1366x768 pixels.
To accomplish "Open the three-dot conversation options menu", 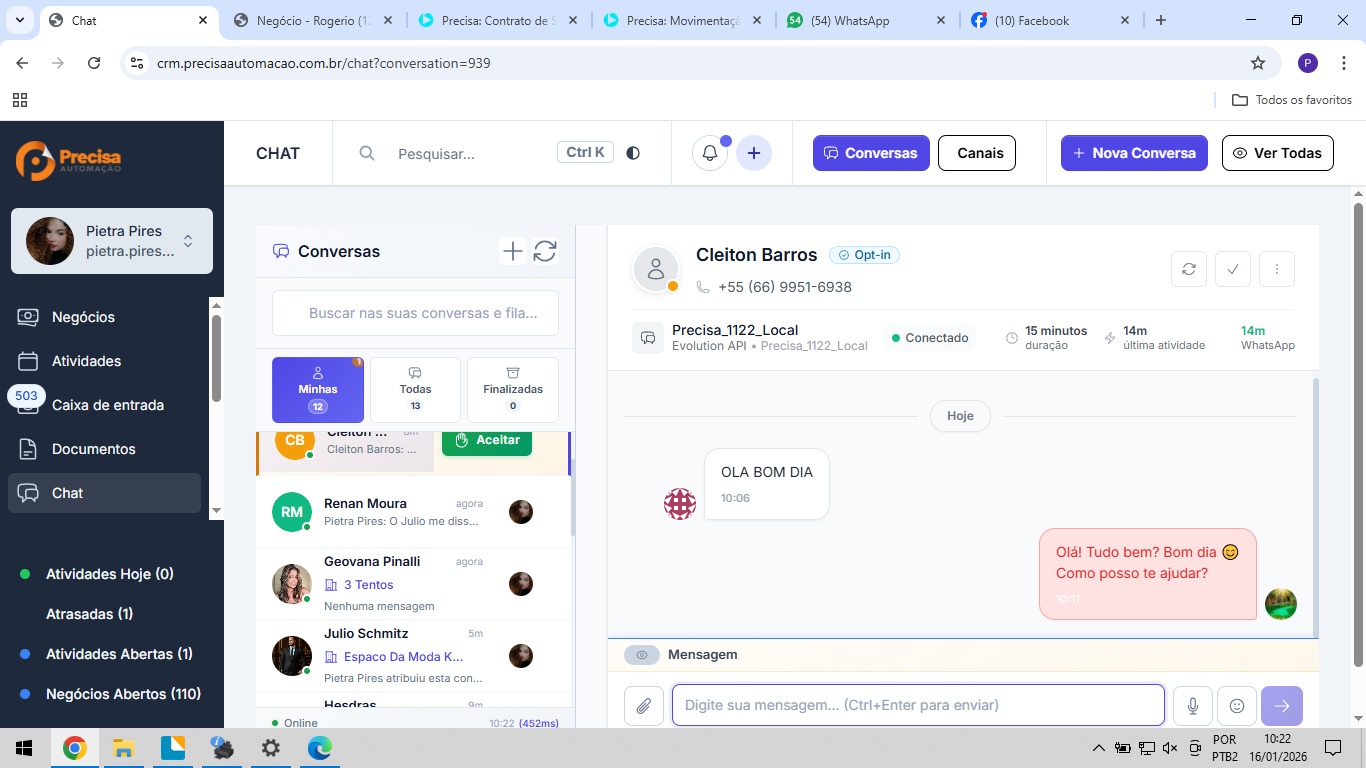I will pyautogui.click(x=1277, y=269).
